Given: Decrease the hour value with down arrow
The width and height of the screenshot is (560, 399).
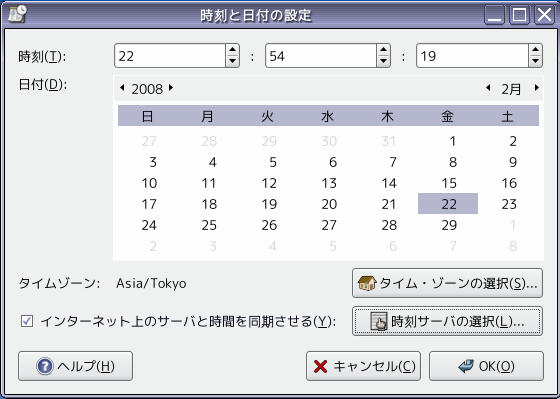Looking at the screenshot, I should tap(232, 61).
